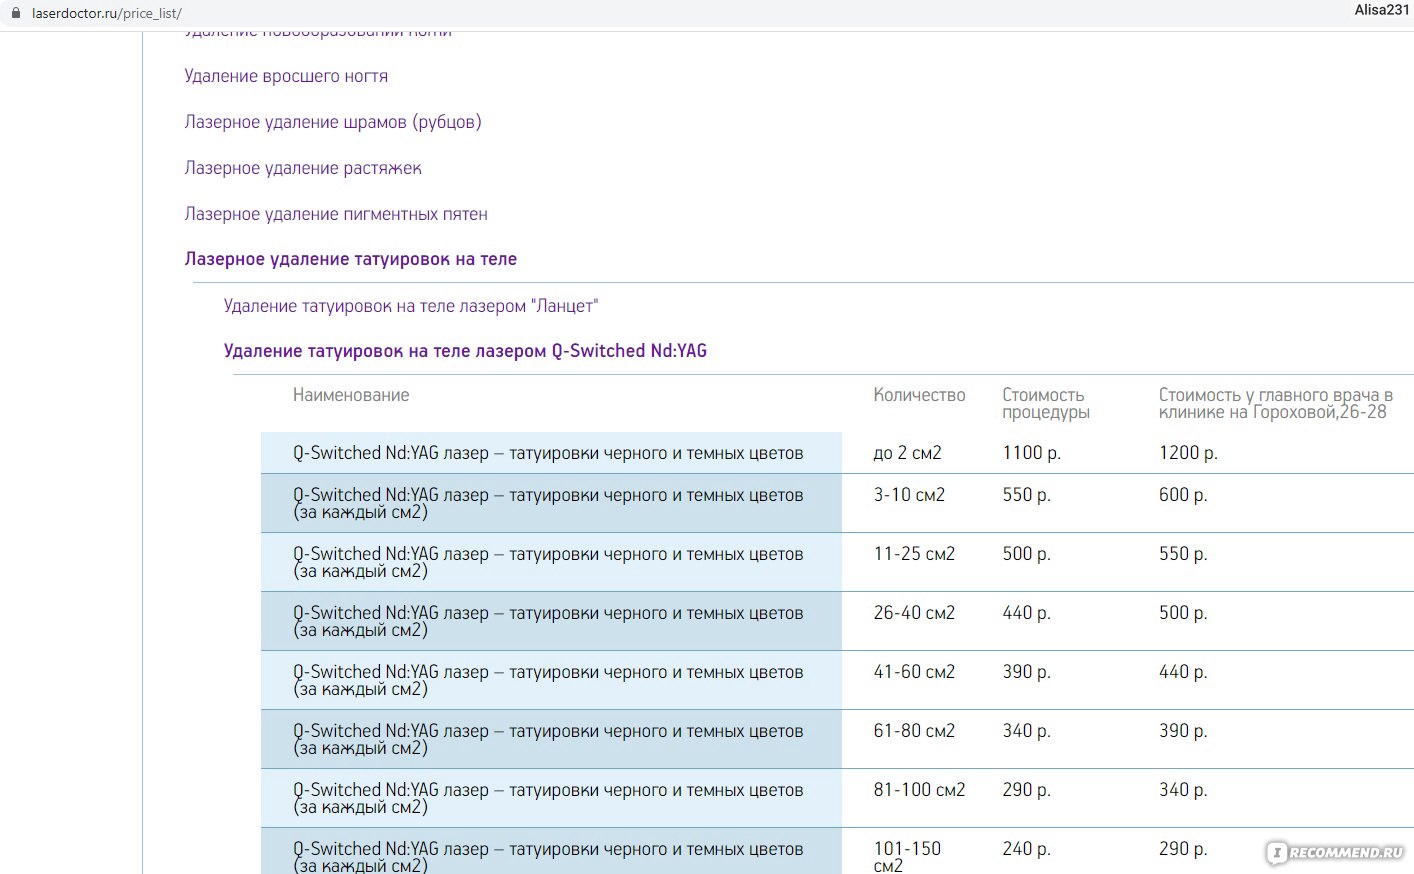Select the service name in 11-25 см2 row
1414x874 pixels.
coord(548,562)
